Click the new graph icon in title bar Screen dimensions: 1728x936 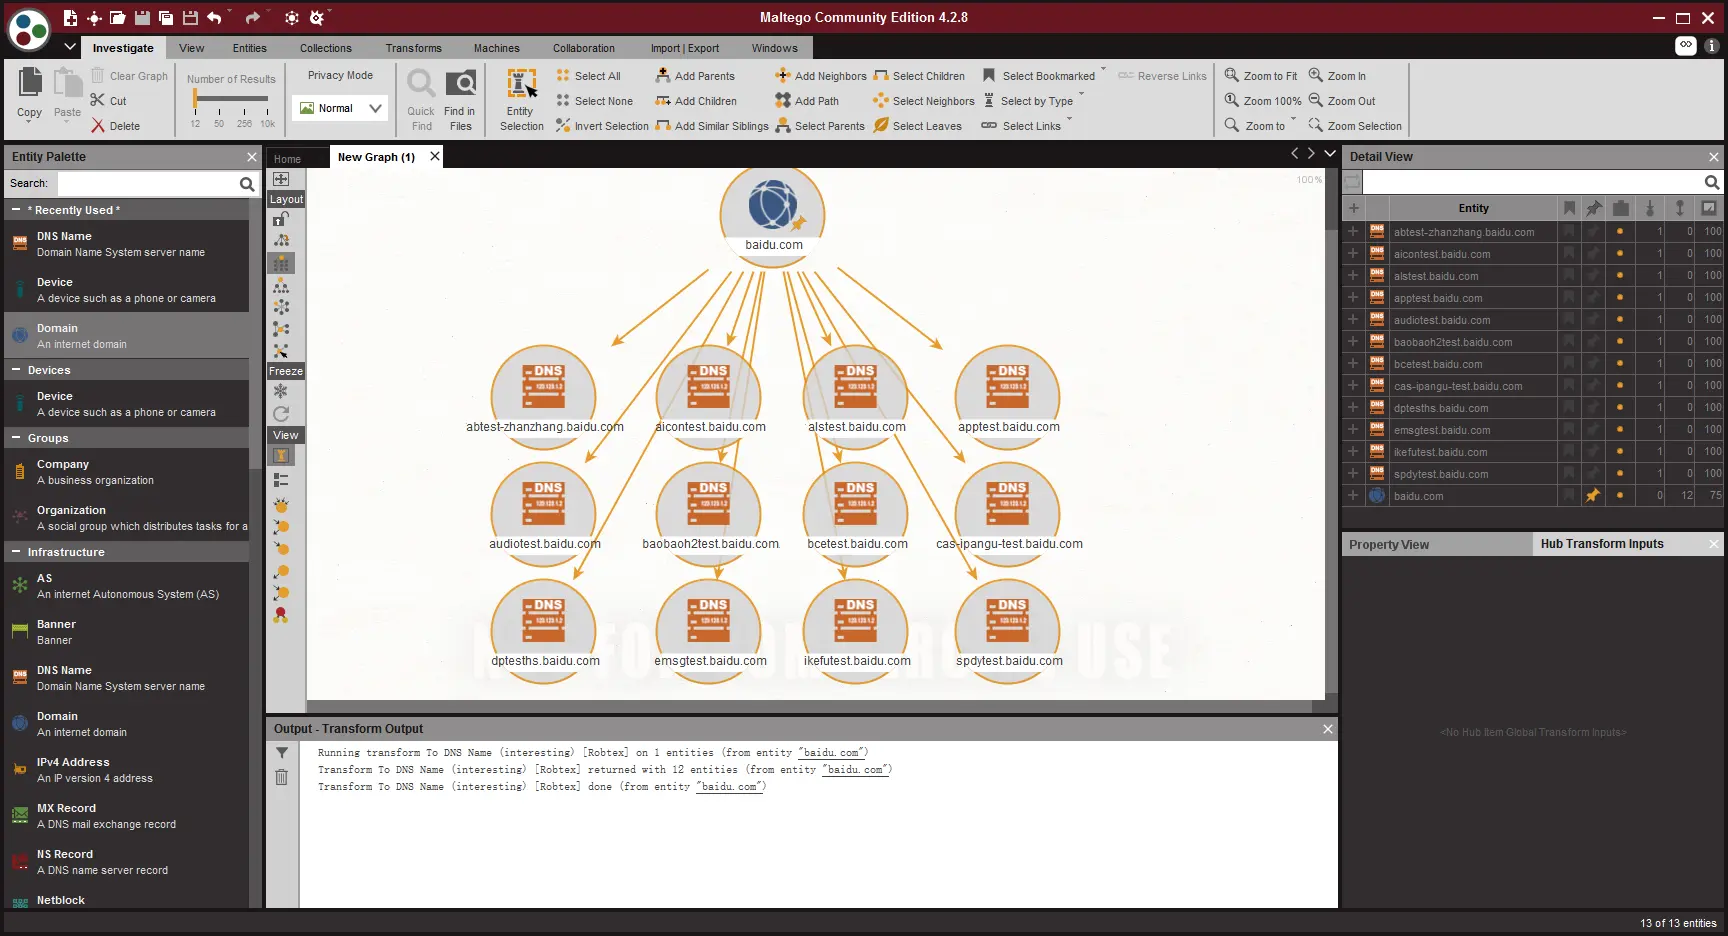click(70, 18)
